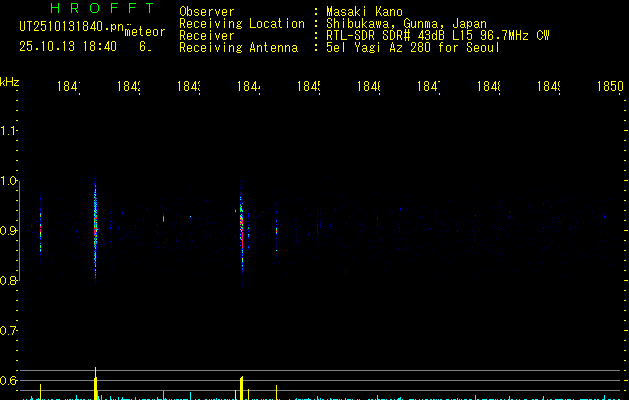Click the 0.8 frequency axis label
This screenshot has height=400, width=629.
coord(9,281)
